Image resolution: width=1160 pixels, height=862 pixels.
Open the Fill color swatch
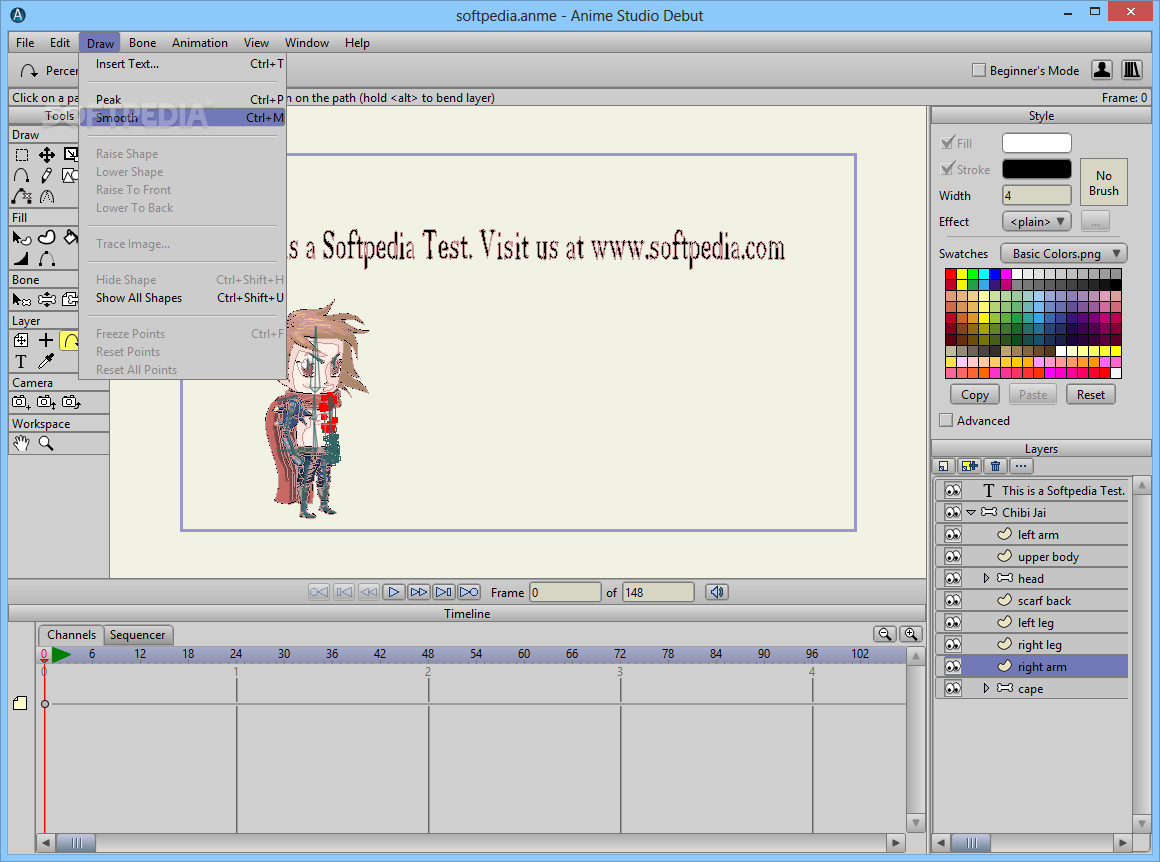1036,143
